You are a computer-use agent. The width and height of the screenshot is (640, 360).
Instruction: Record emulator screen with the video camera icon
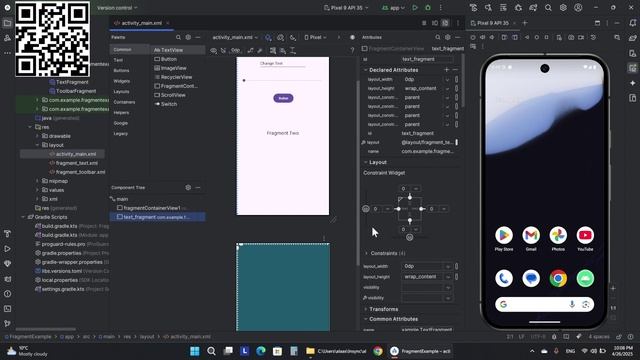click(582, 38)
